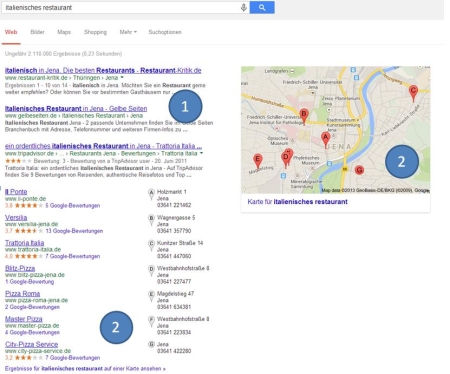Click 13 Google-Bewertungen for Versilia
450x374 pixels.
74,231
